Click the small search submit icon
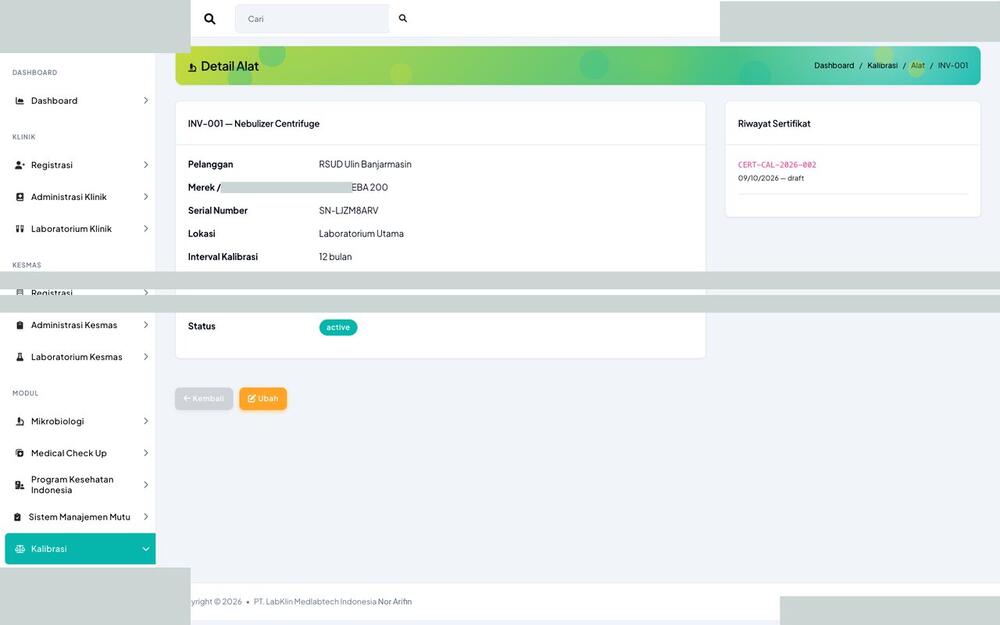Viewport: 1000px width, 625px height. coord(403,18)
